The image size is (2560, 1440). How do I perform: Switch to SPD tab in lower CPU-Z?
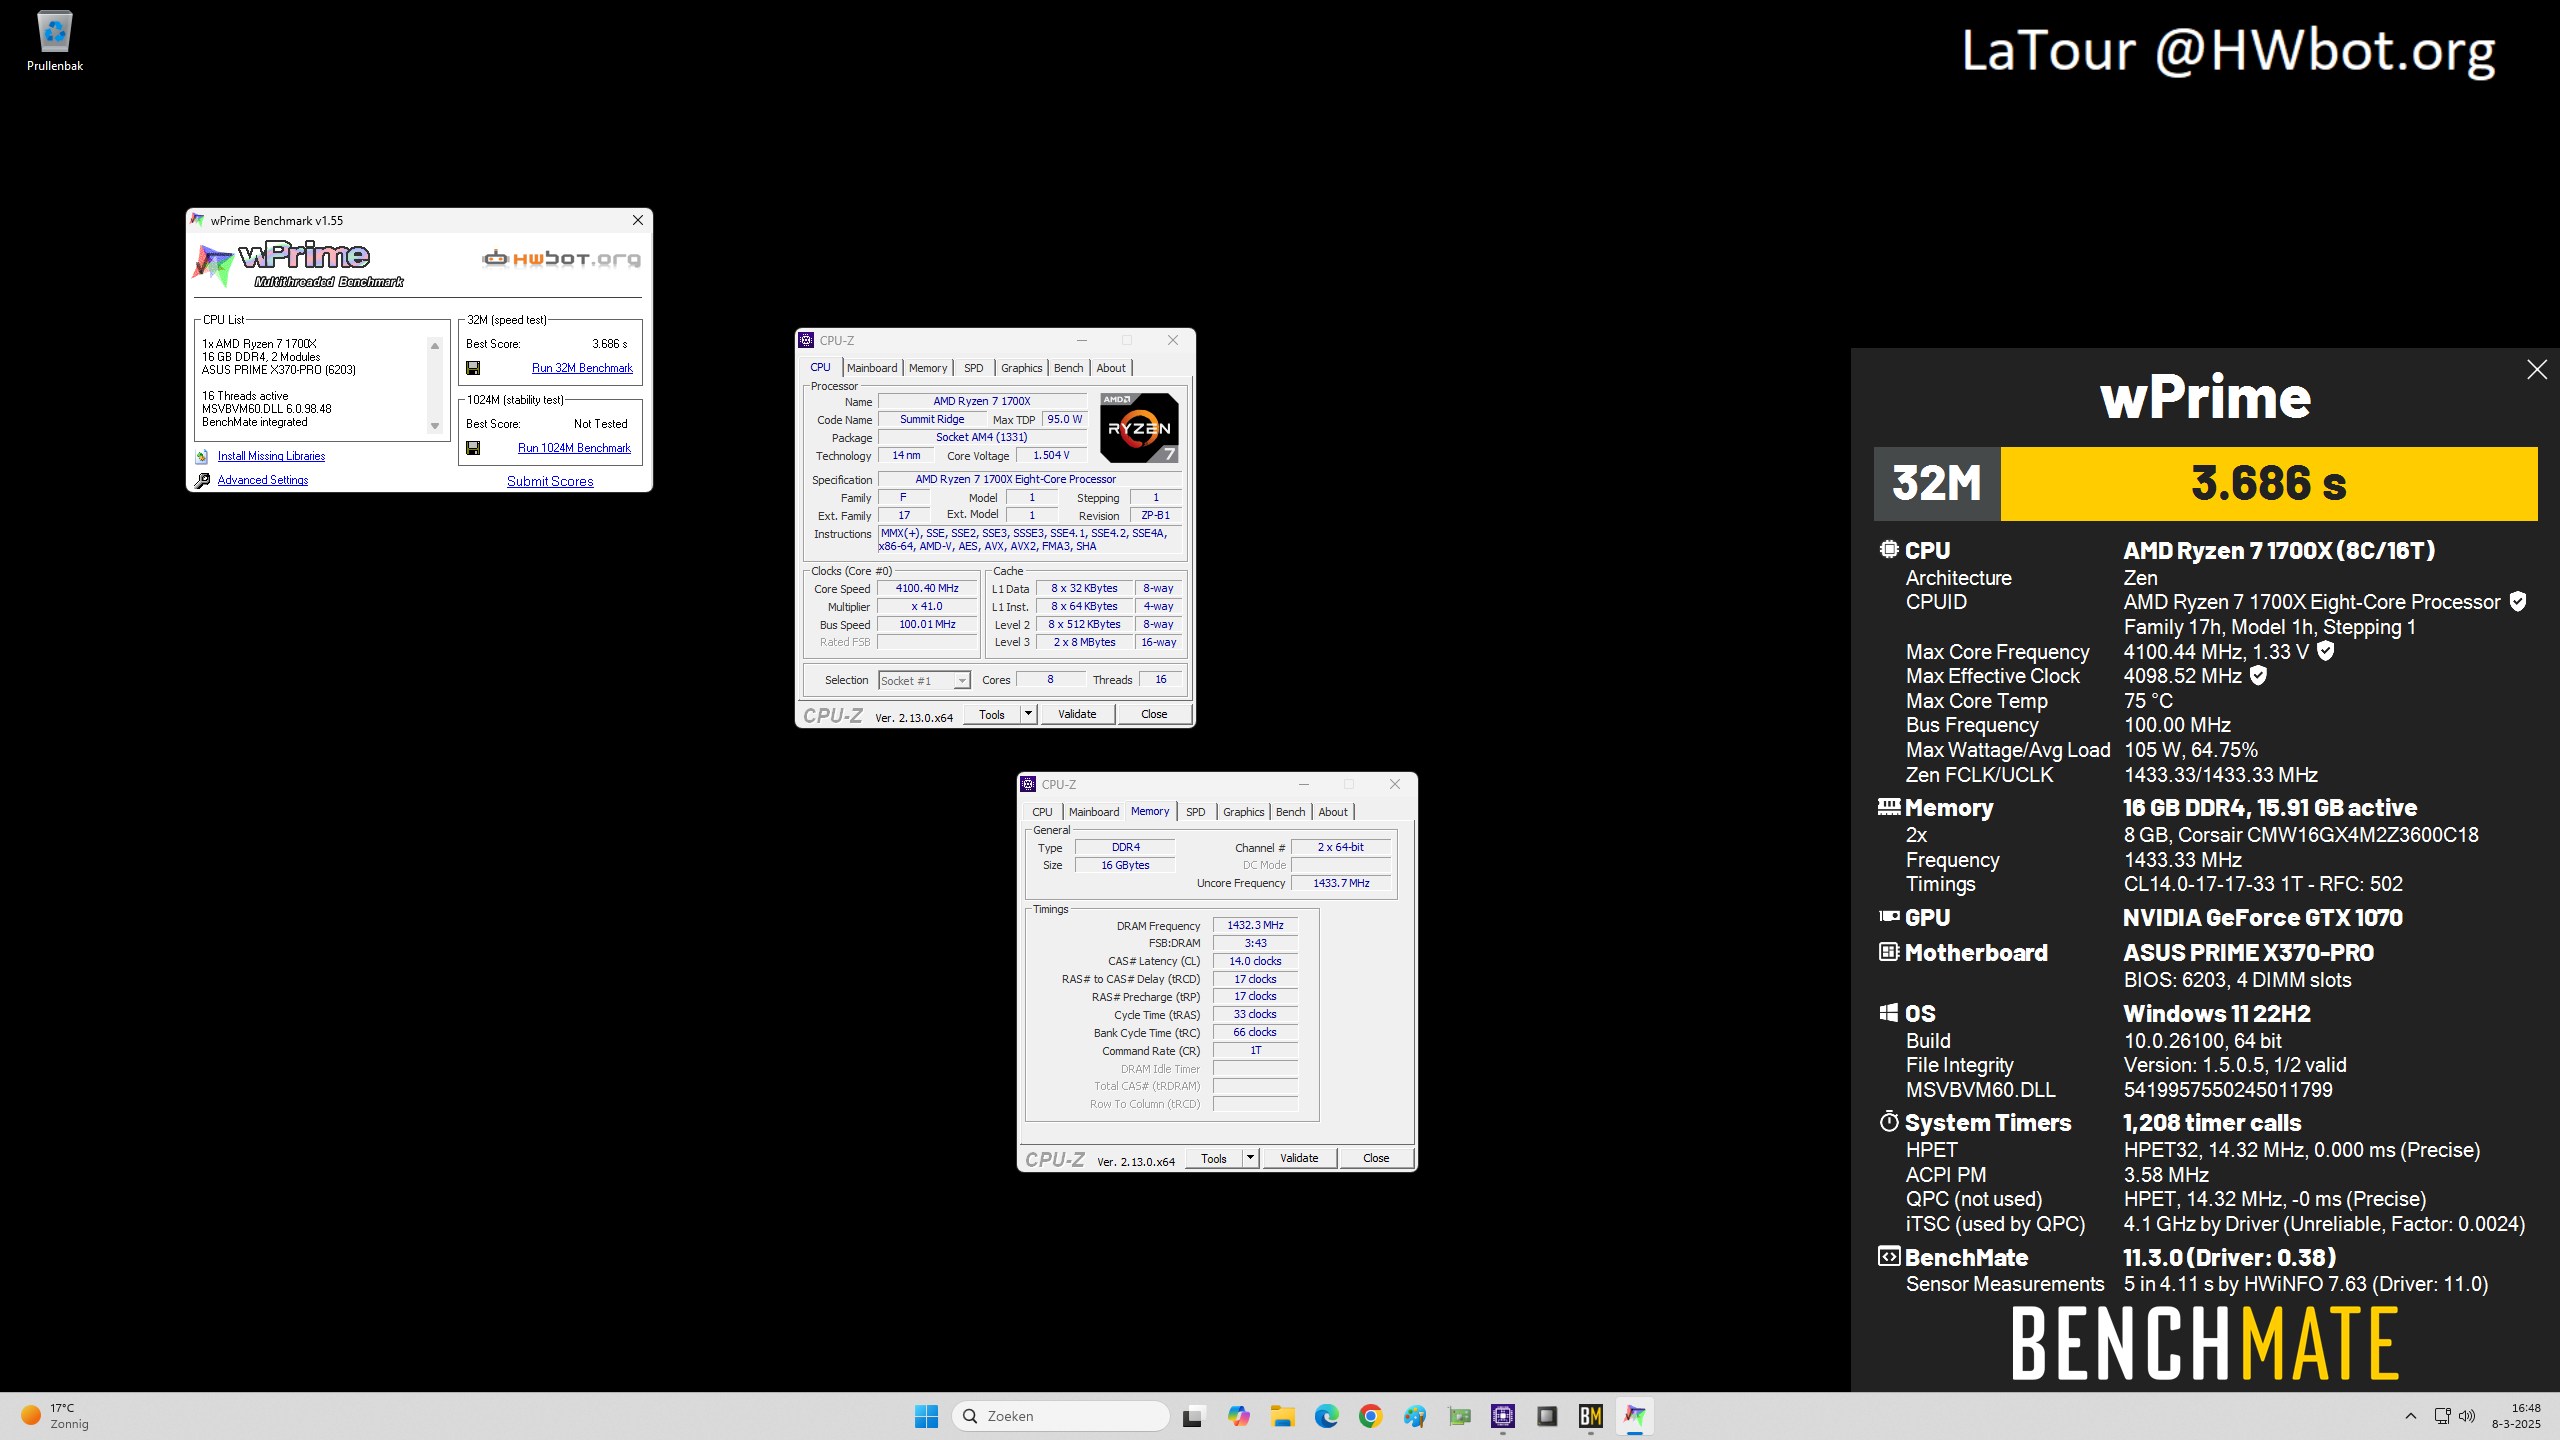pyautogui.click(x=1196, y=812)
